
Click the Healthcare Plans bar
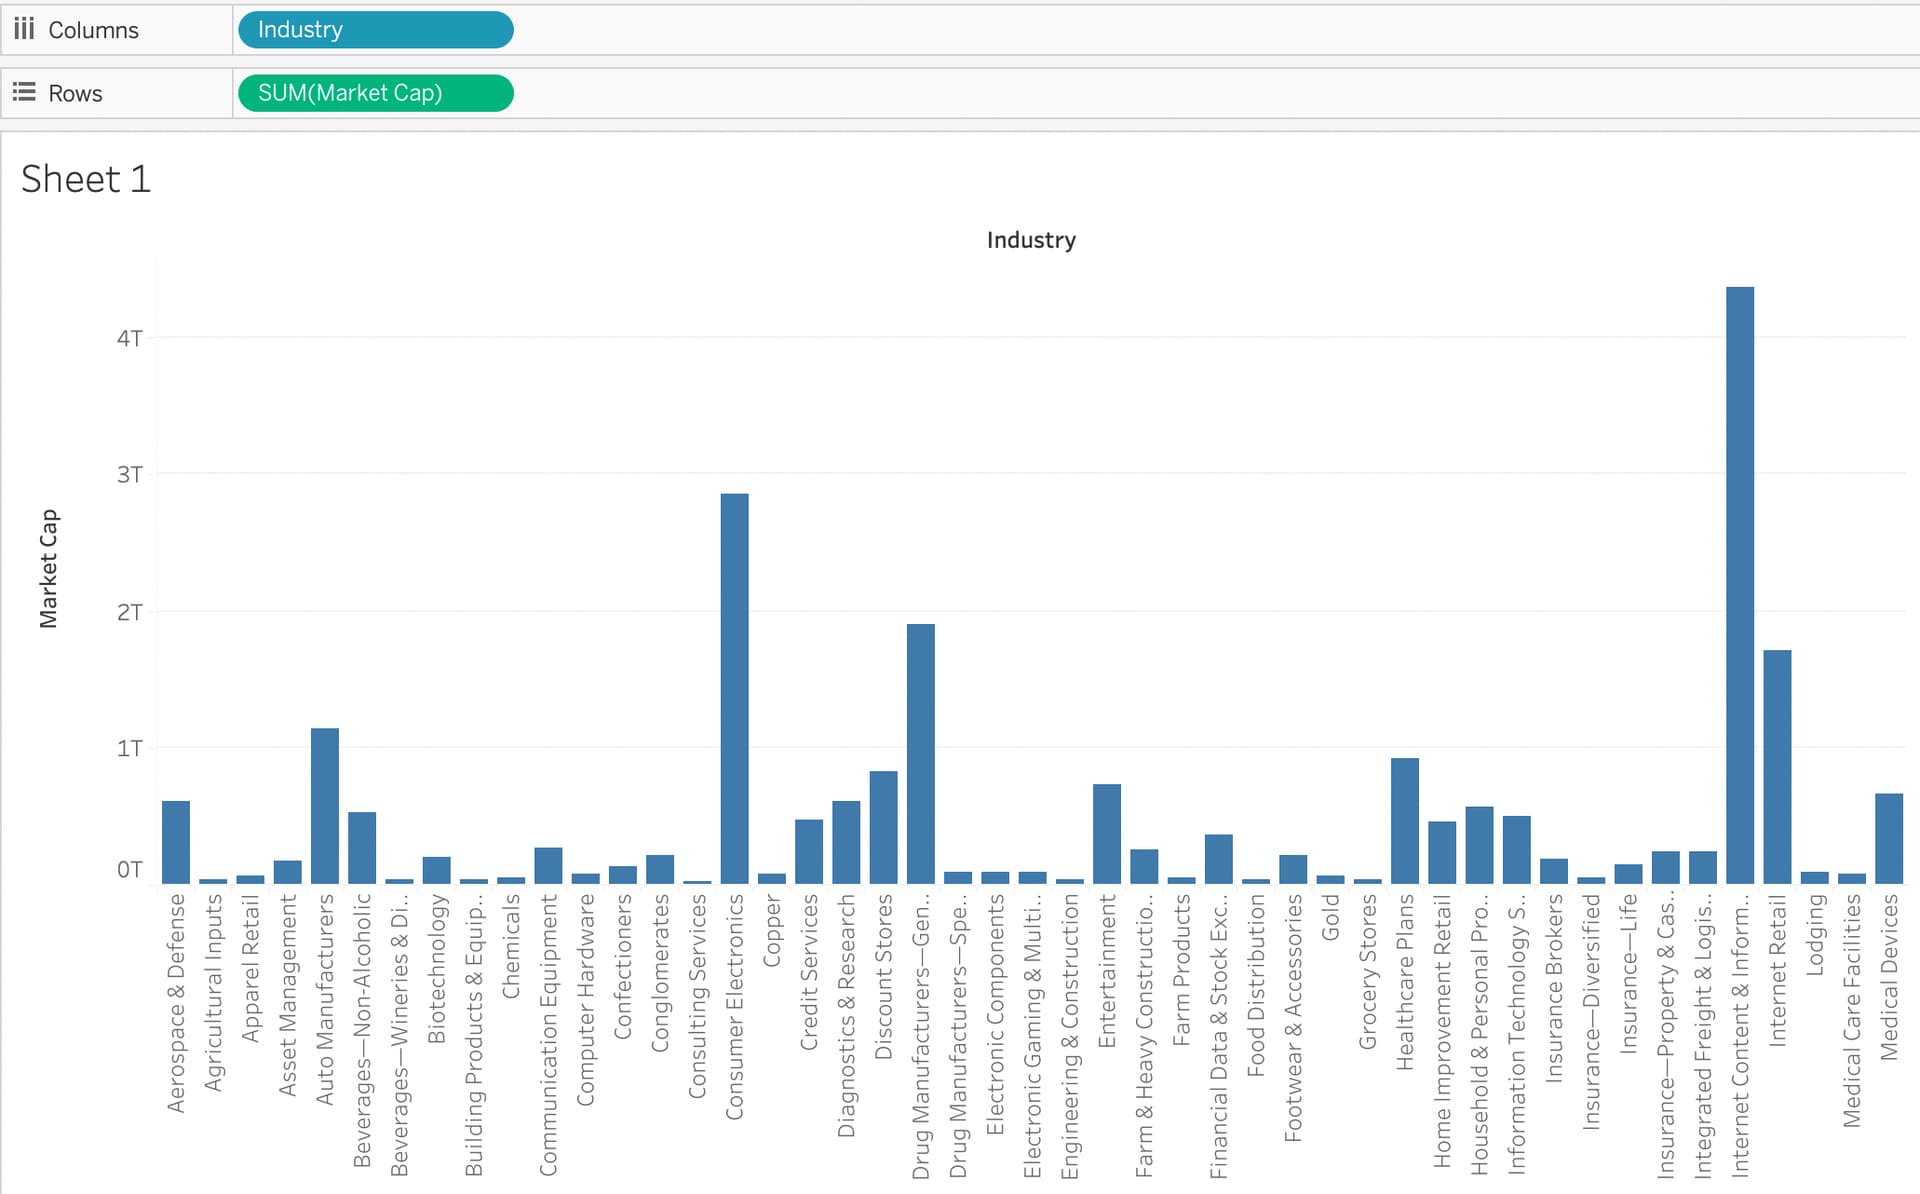coord(1404,820)
